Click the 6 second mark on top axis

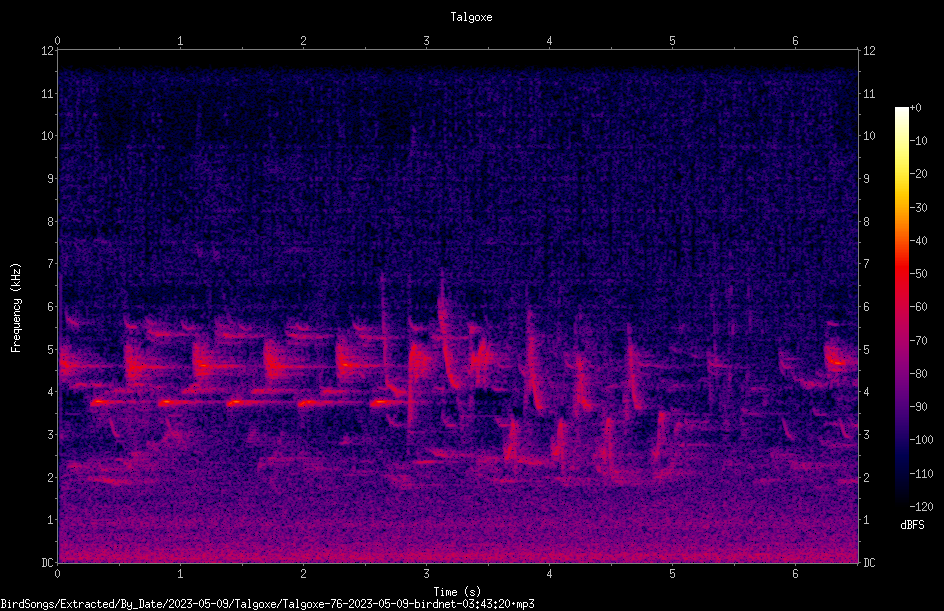795,41
